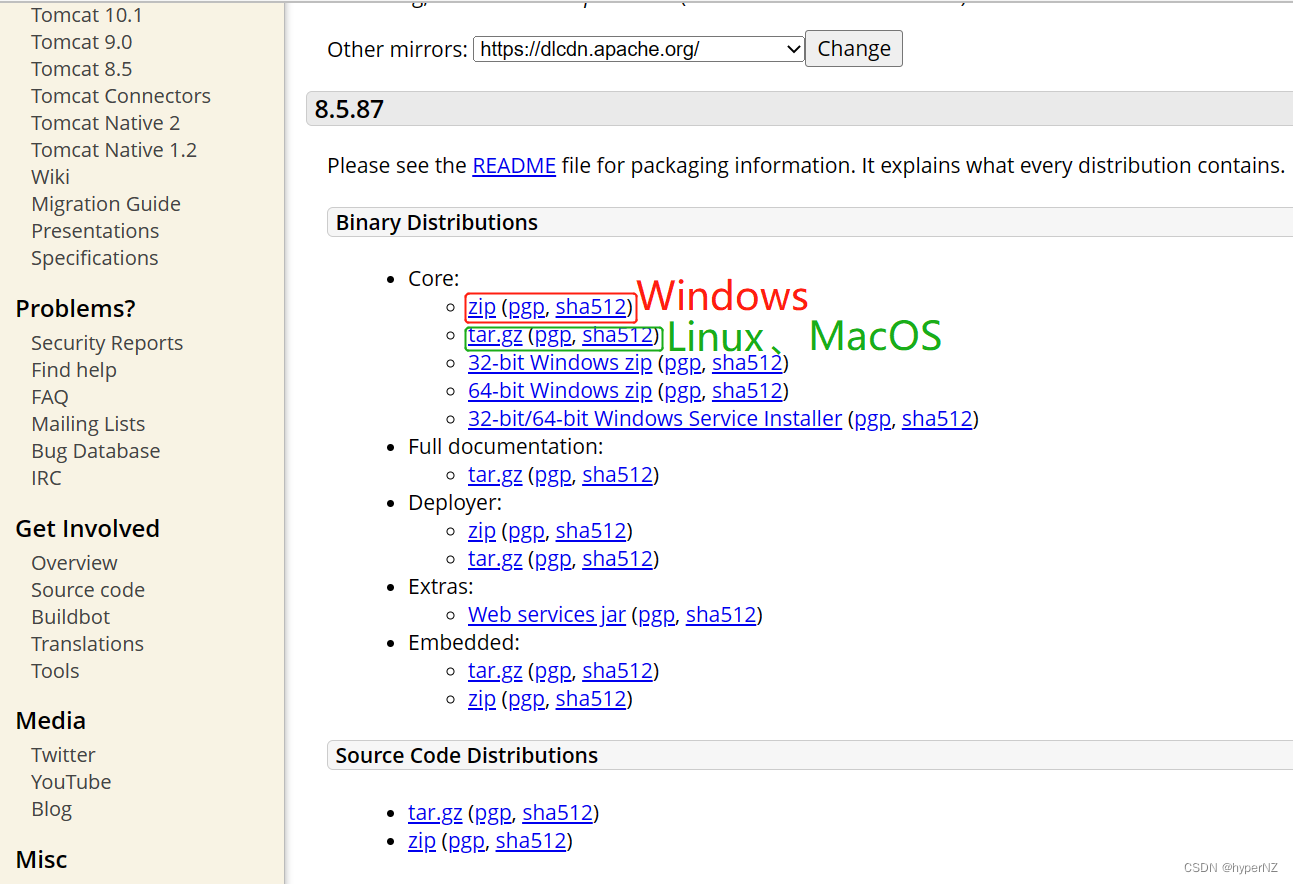Open the Tools sidebar link
The height and width of the screenshot is (884, 1293).
coord(55,671)
